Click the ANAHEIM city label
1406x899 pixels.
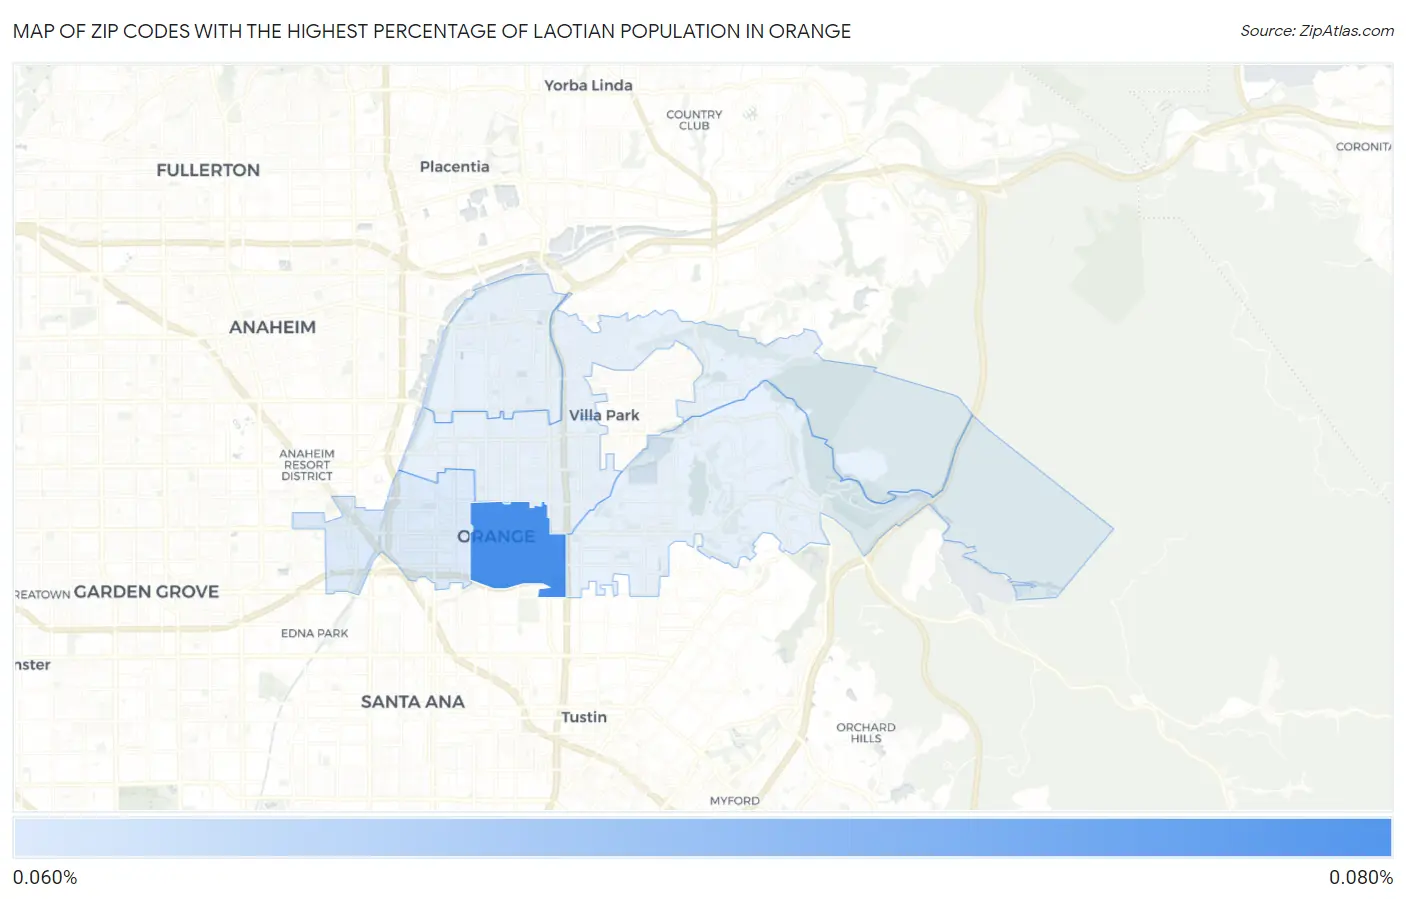(x=272, y=327)
